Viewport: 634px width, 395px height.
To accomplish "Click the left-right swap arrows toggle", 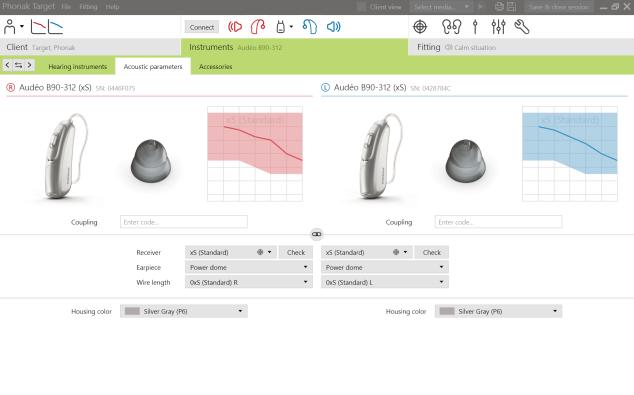I will point(18,65).
